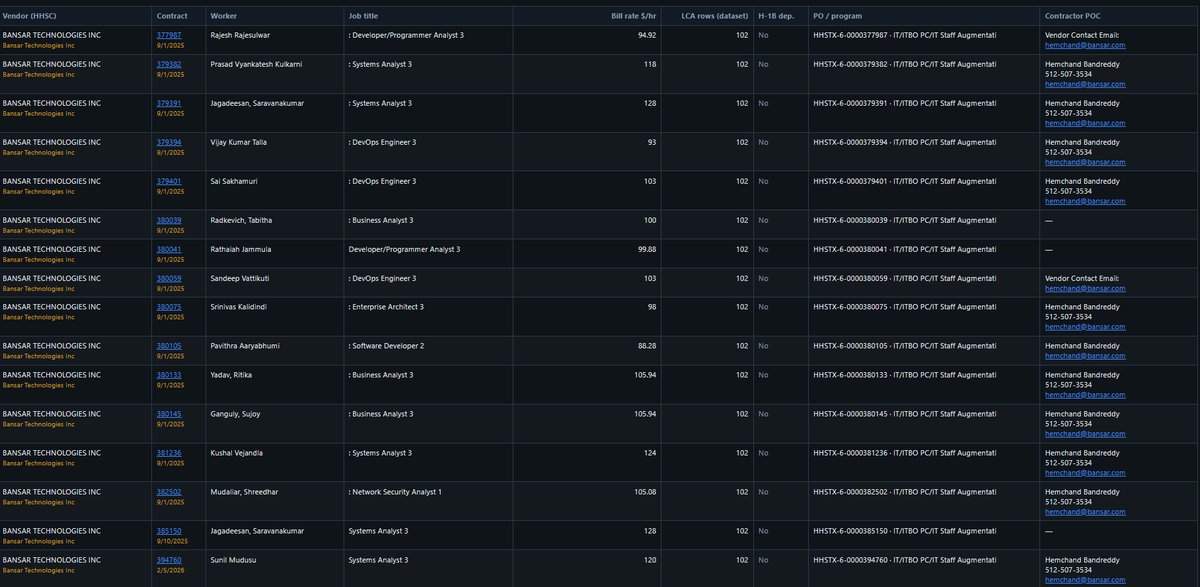Select worker name Rajesh Rajesulwar

click(x=243, y=35)
